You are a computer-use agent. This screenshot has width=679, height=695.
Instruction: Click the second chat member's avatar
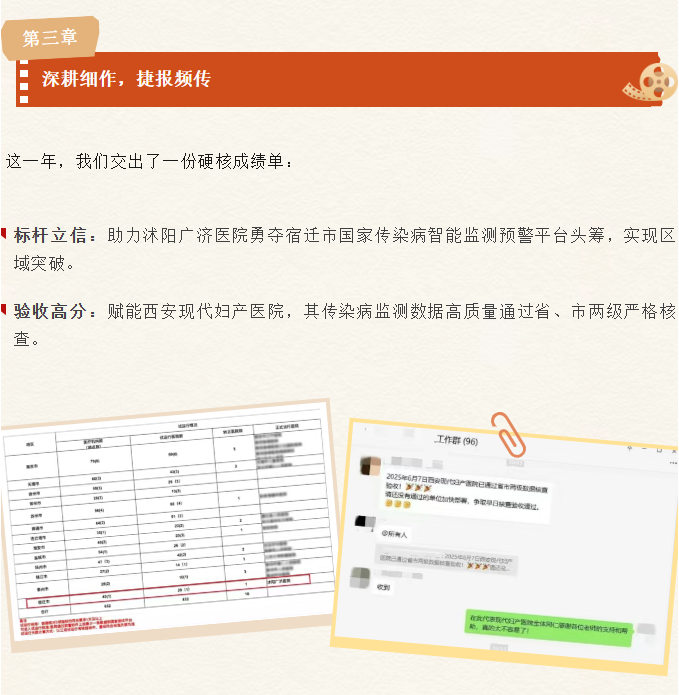tap(365, 522)
